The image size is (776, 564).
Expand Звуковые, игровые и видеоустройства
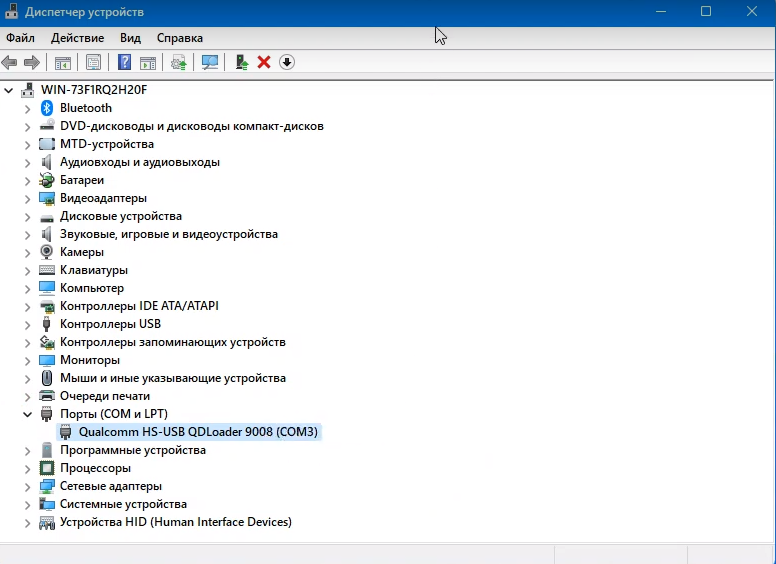pyautogui.click(x=28, y=235)
